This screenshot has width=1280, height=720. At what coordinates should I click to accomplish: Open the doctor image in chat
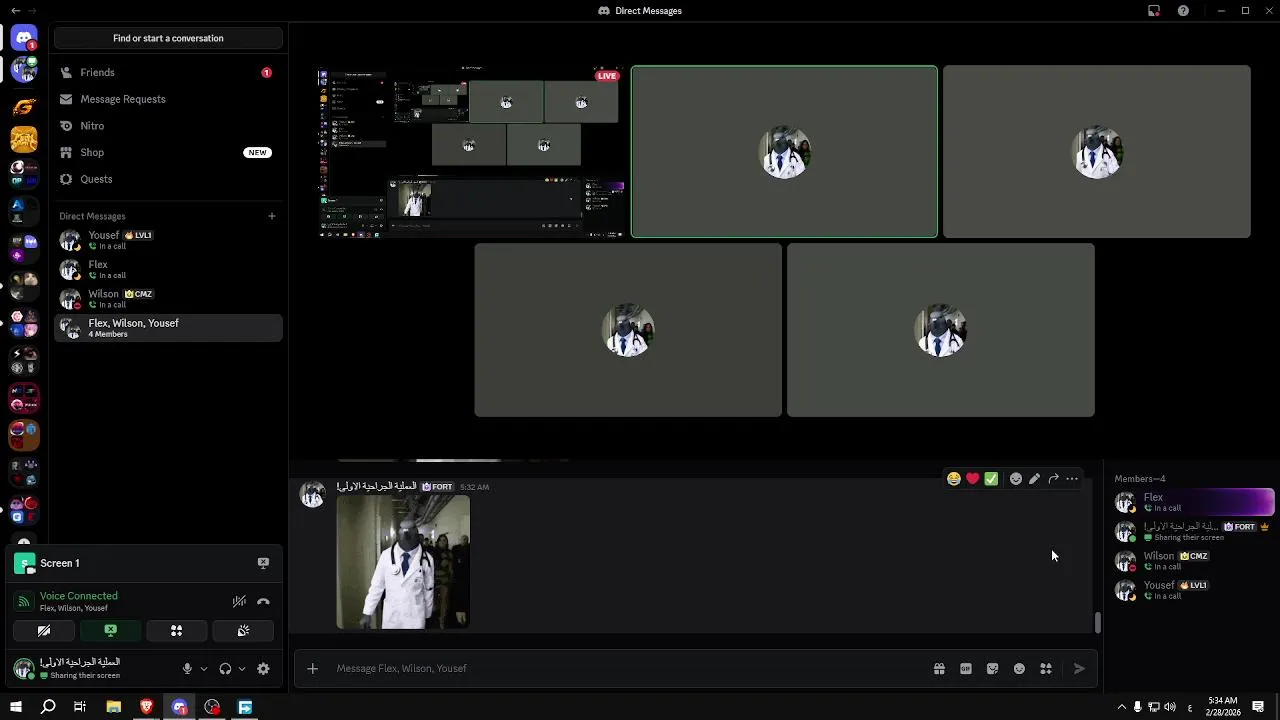[x=403, y=562]
